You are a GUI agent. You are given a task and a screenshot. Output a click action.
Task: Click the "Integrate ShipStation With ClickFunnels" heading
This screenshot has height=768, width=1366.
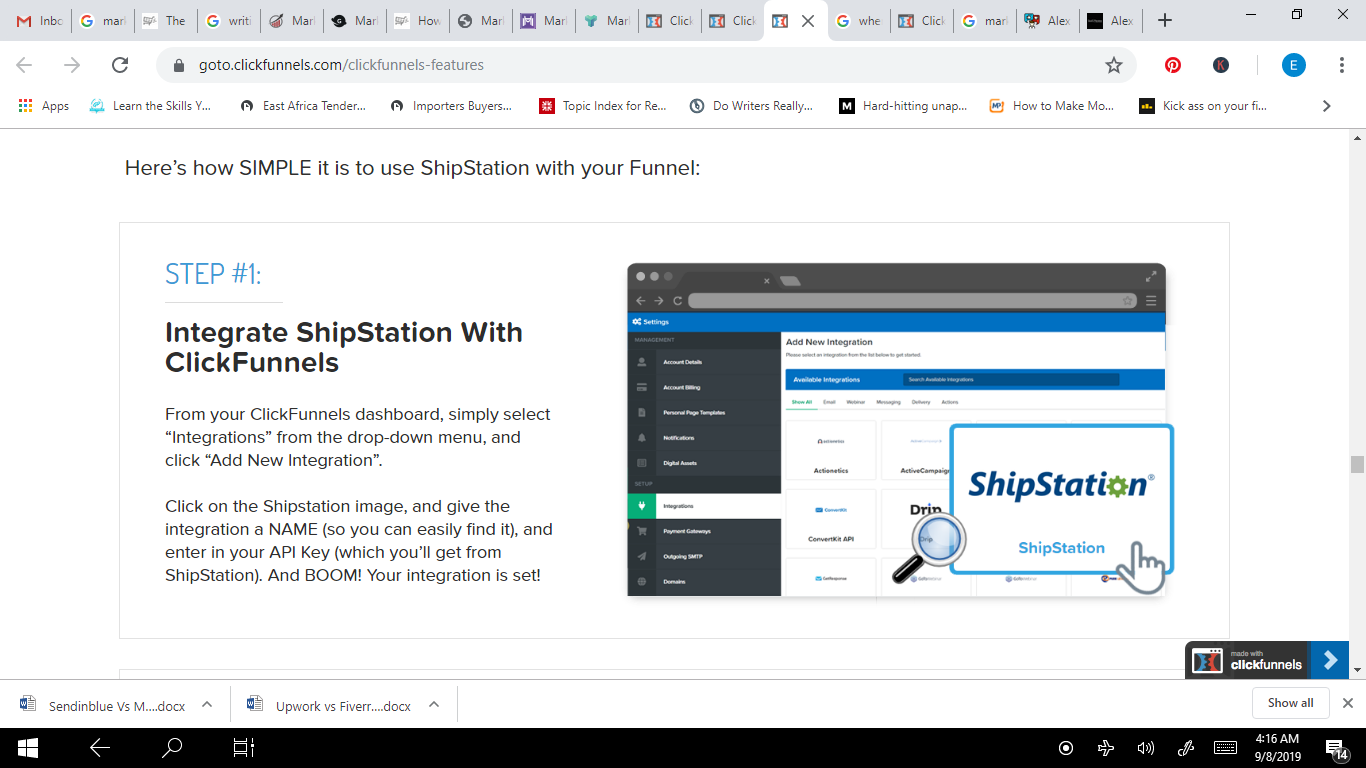[x=344, y=347]
